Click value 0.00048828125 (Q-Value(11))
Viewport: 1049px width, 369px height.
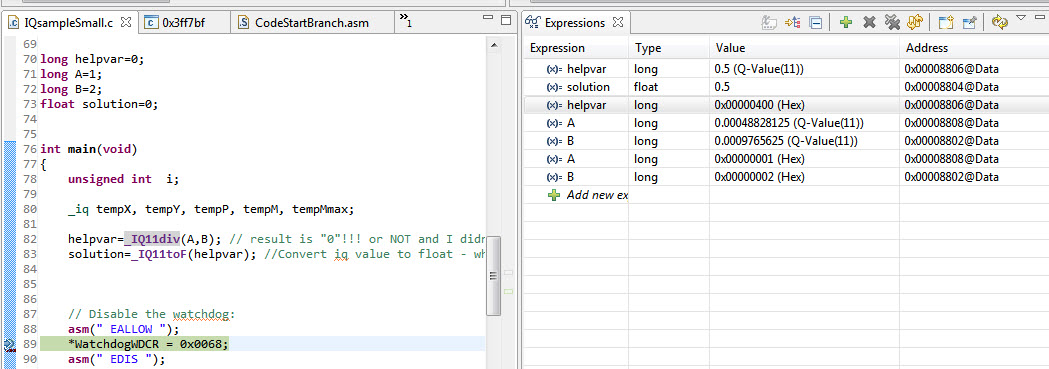point(803,123)
